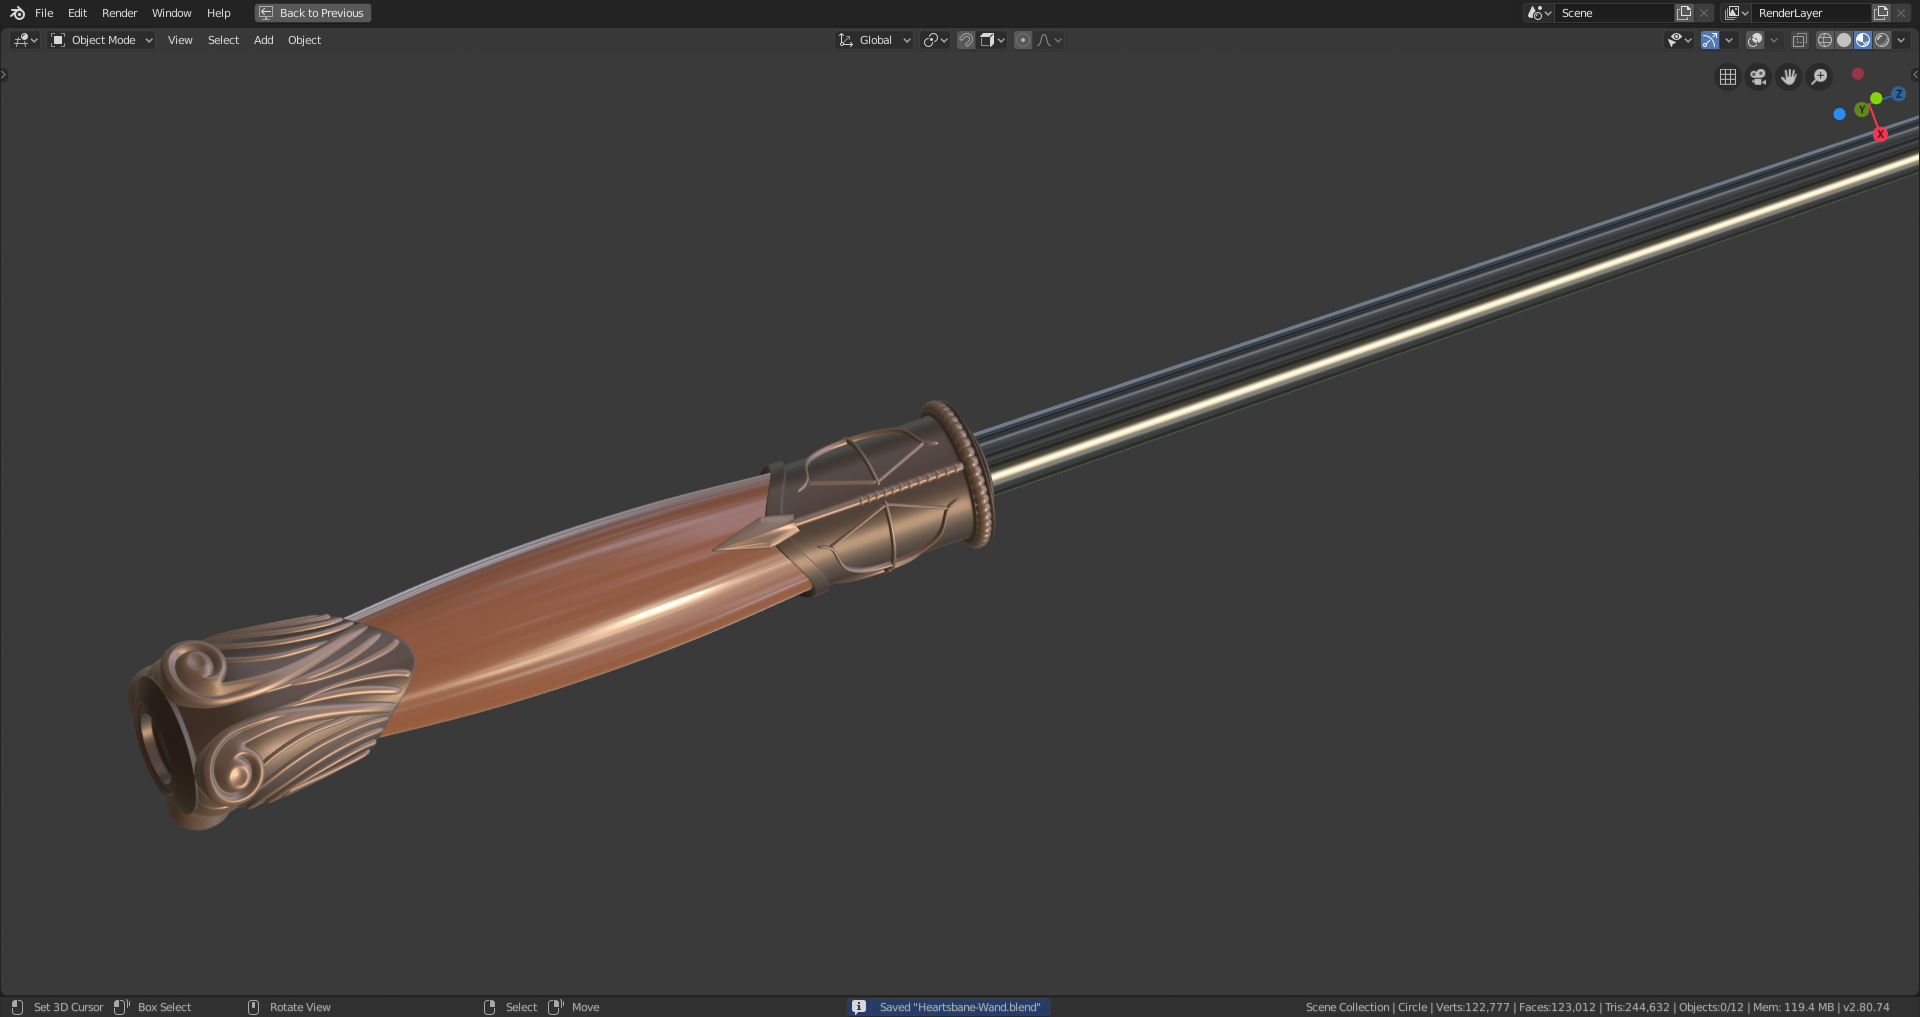This screenshot has height=1017, width=1920.
Task: Open the overlays options dropdown arrow
Action: click(x=1774, y=40)
